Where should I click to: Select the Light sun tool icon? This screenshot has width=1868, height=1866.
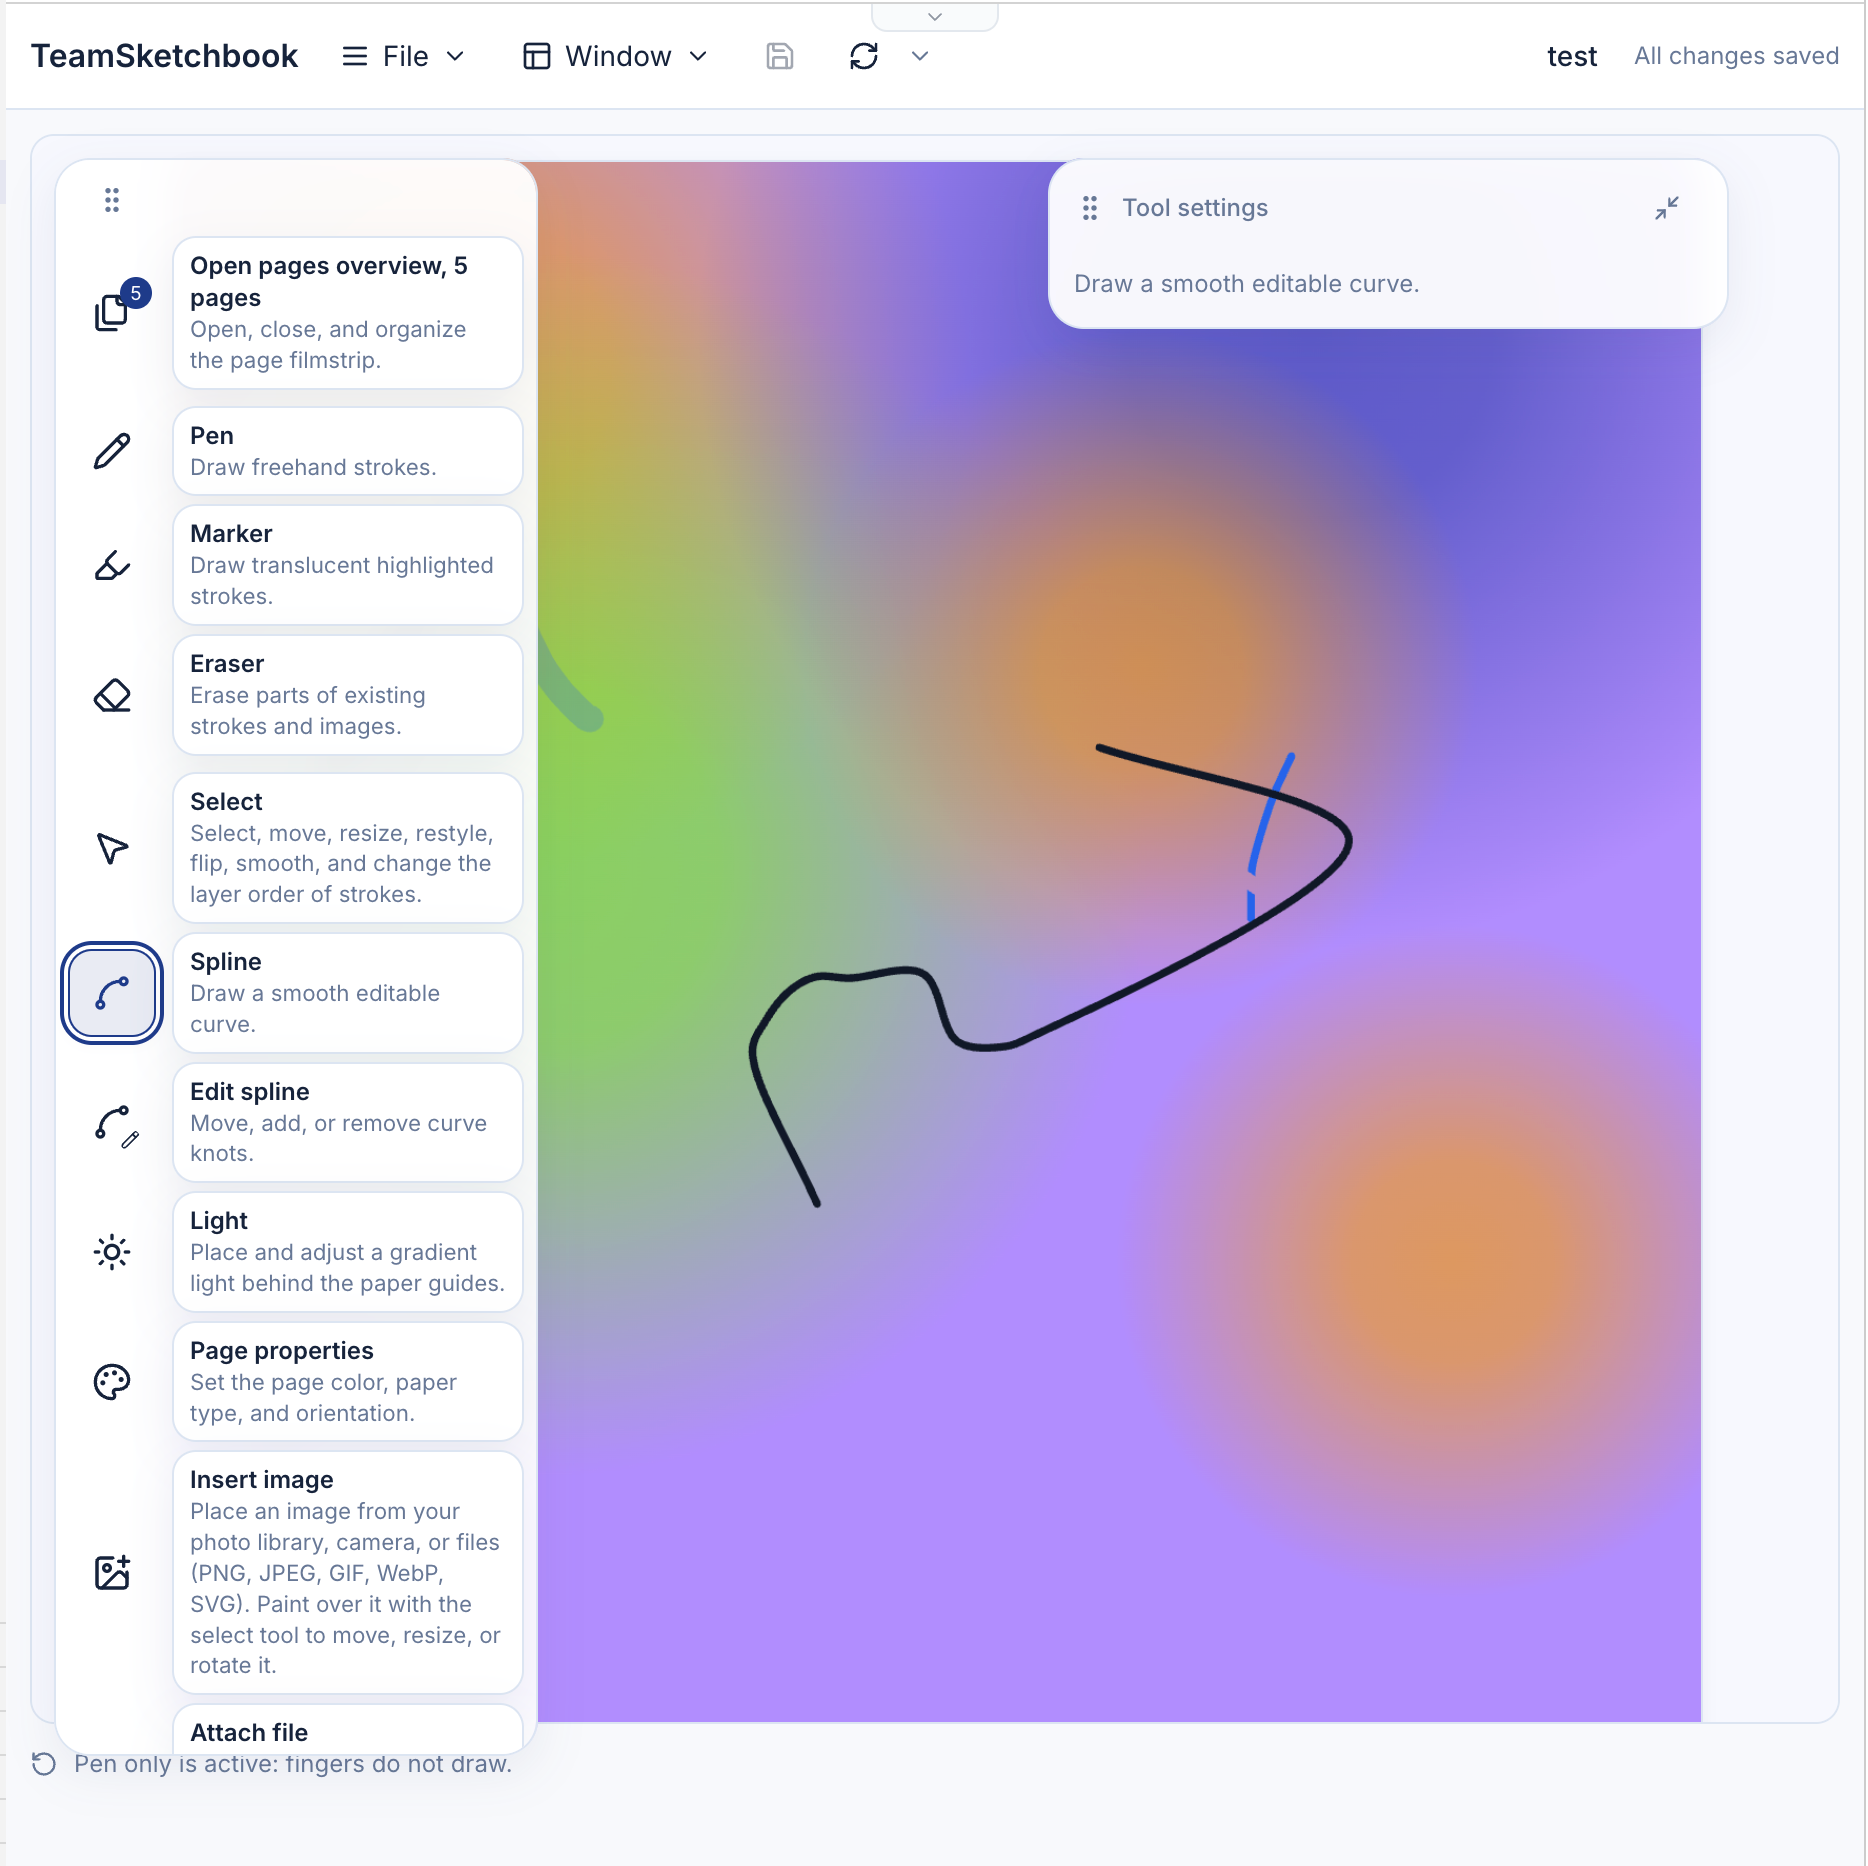click(x=112, y=1252)
